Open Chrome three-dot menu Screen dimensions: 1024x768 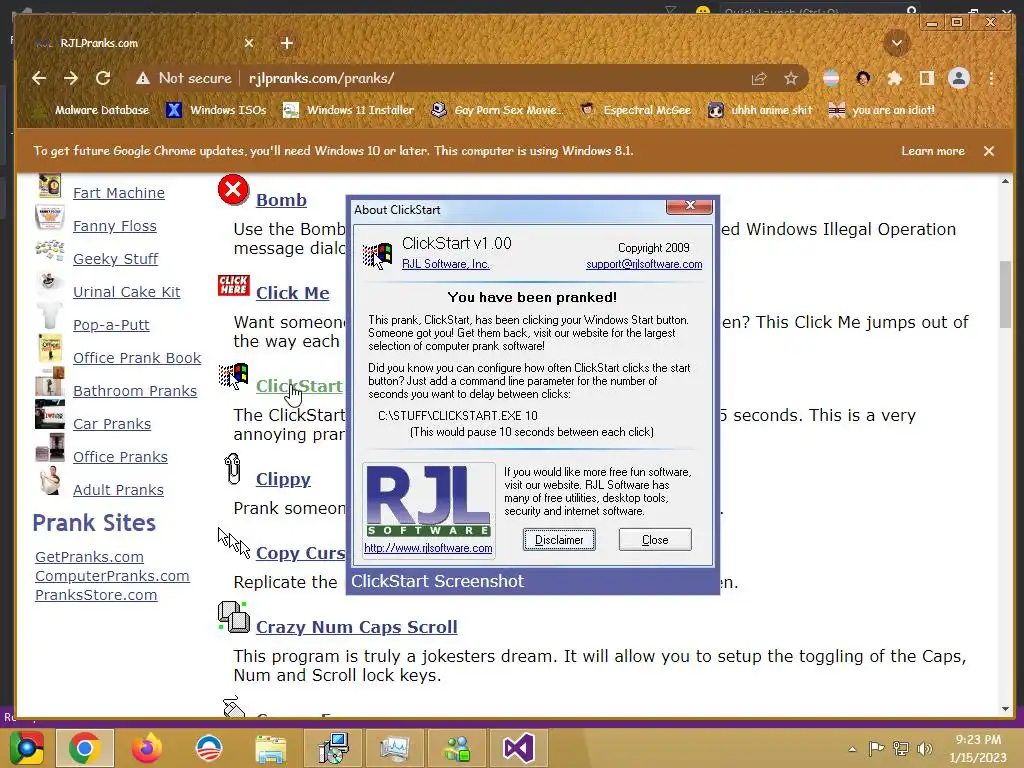(x=991, y=78)
